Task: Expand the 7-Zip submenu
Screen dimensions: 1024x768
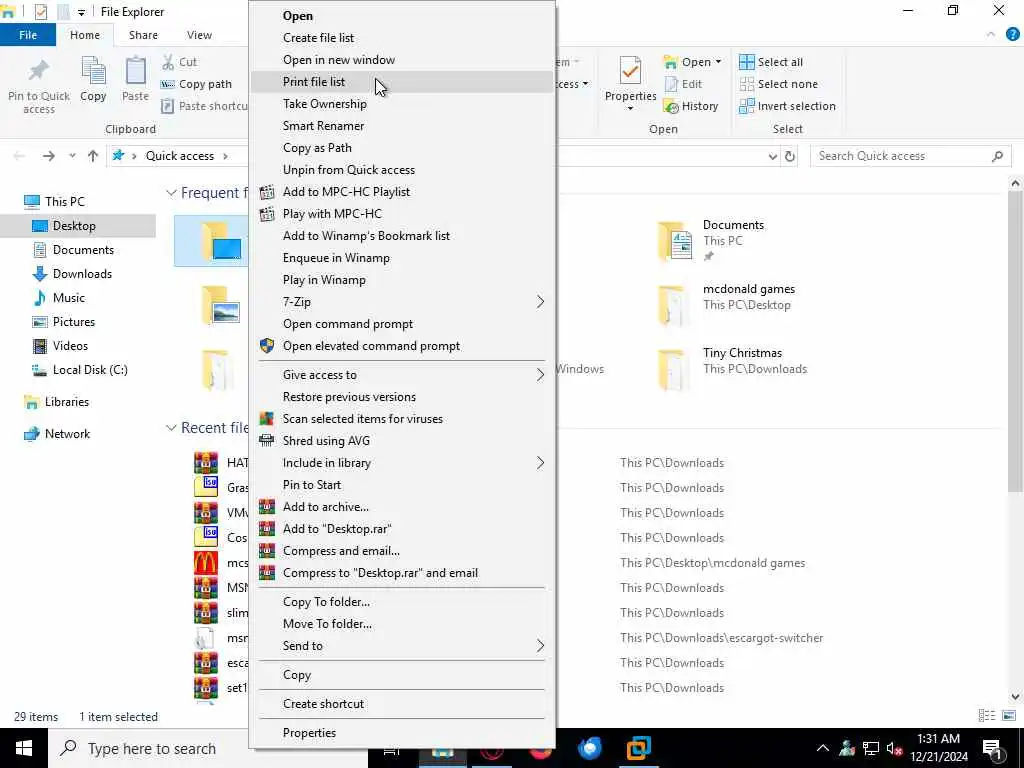Action: [x=402, y=302]
